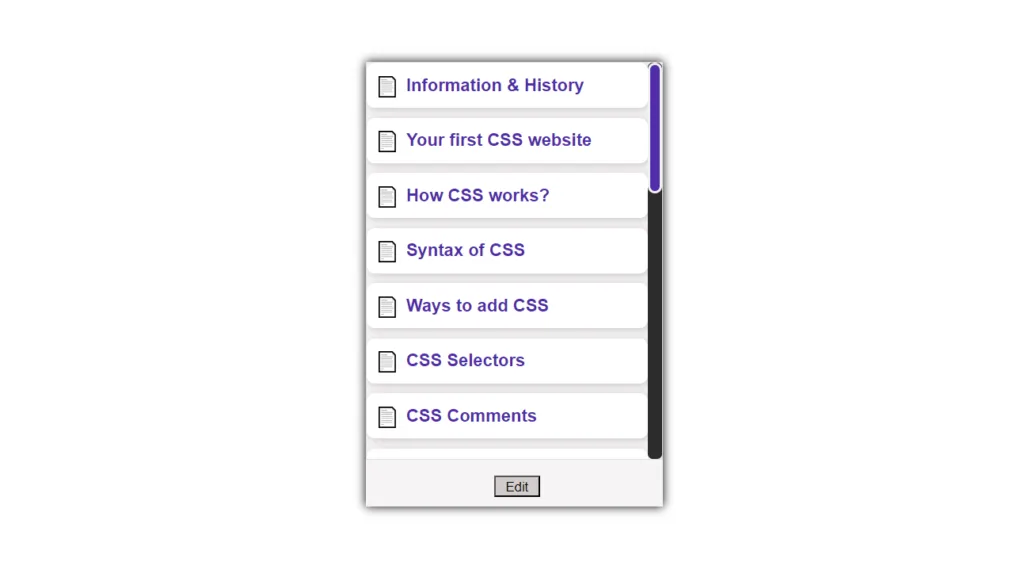This screenshot has height=581, width=1024.
Task: Click the Edit button
Action: tap(517, 486)
